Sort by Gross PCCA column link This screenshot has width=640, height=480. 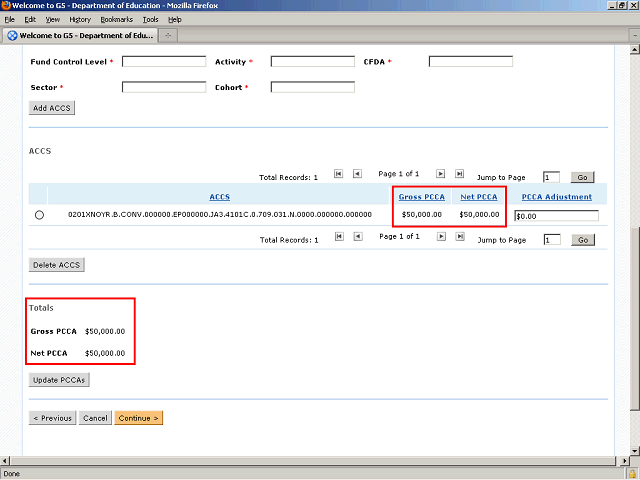pyautogui.click(x=422, y=197)
